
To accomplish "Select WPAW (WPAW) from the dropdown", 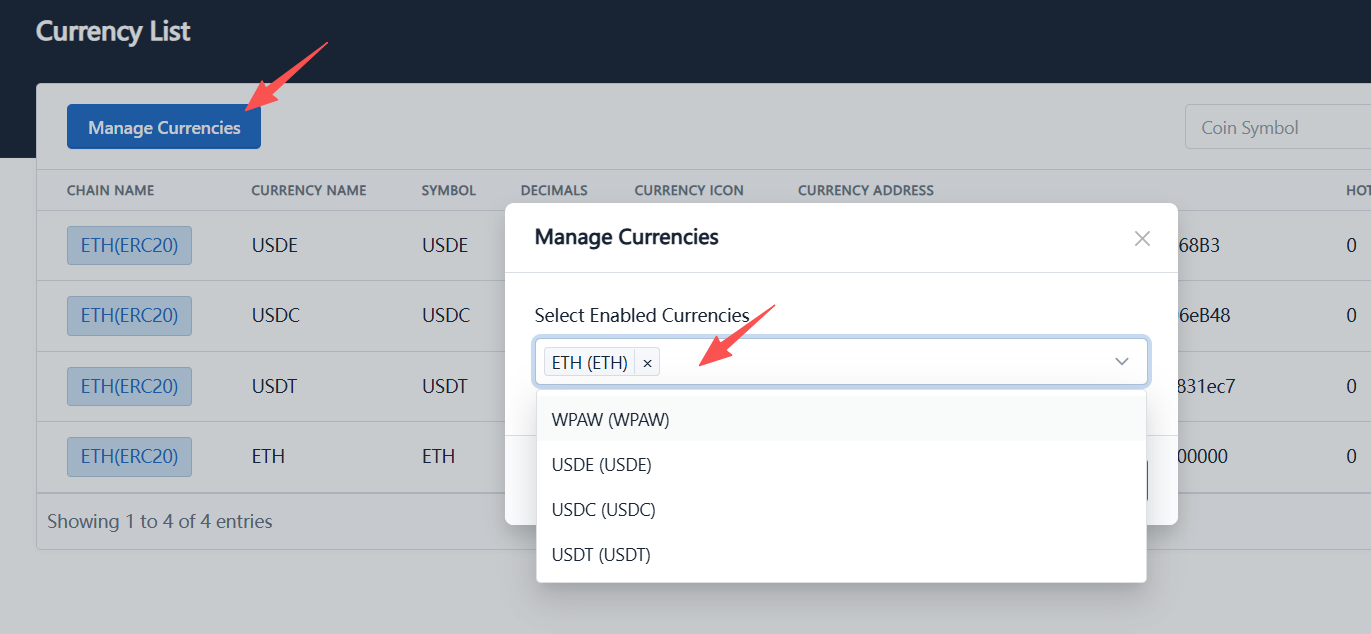I will [x=610, y=419].
